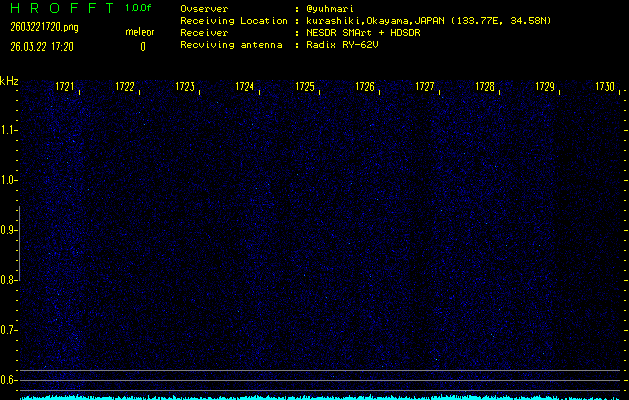
Task: Click the 1730 time marker
Action: tap(604, 87)
